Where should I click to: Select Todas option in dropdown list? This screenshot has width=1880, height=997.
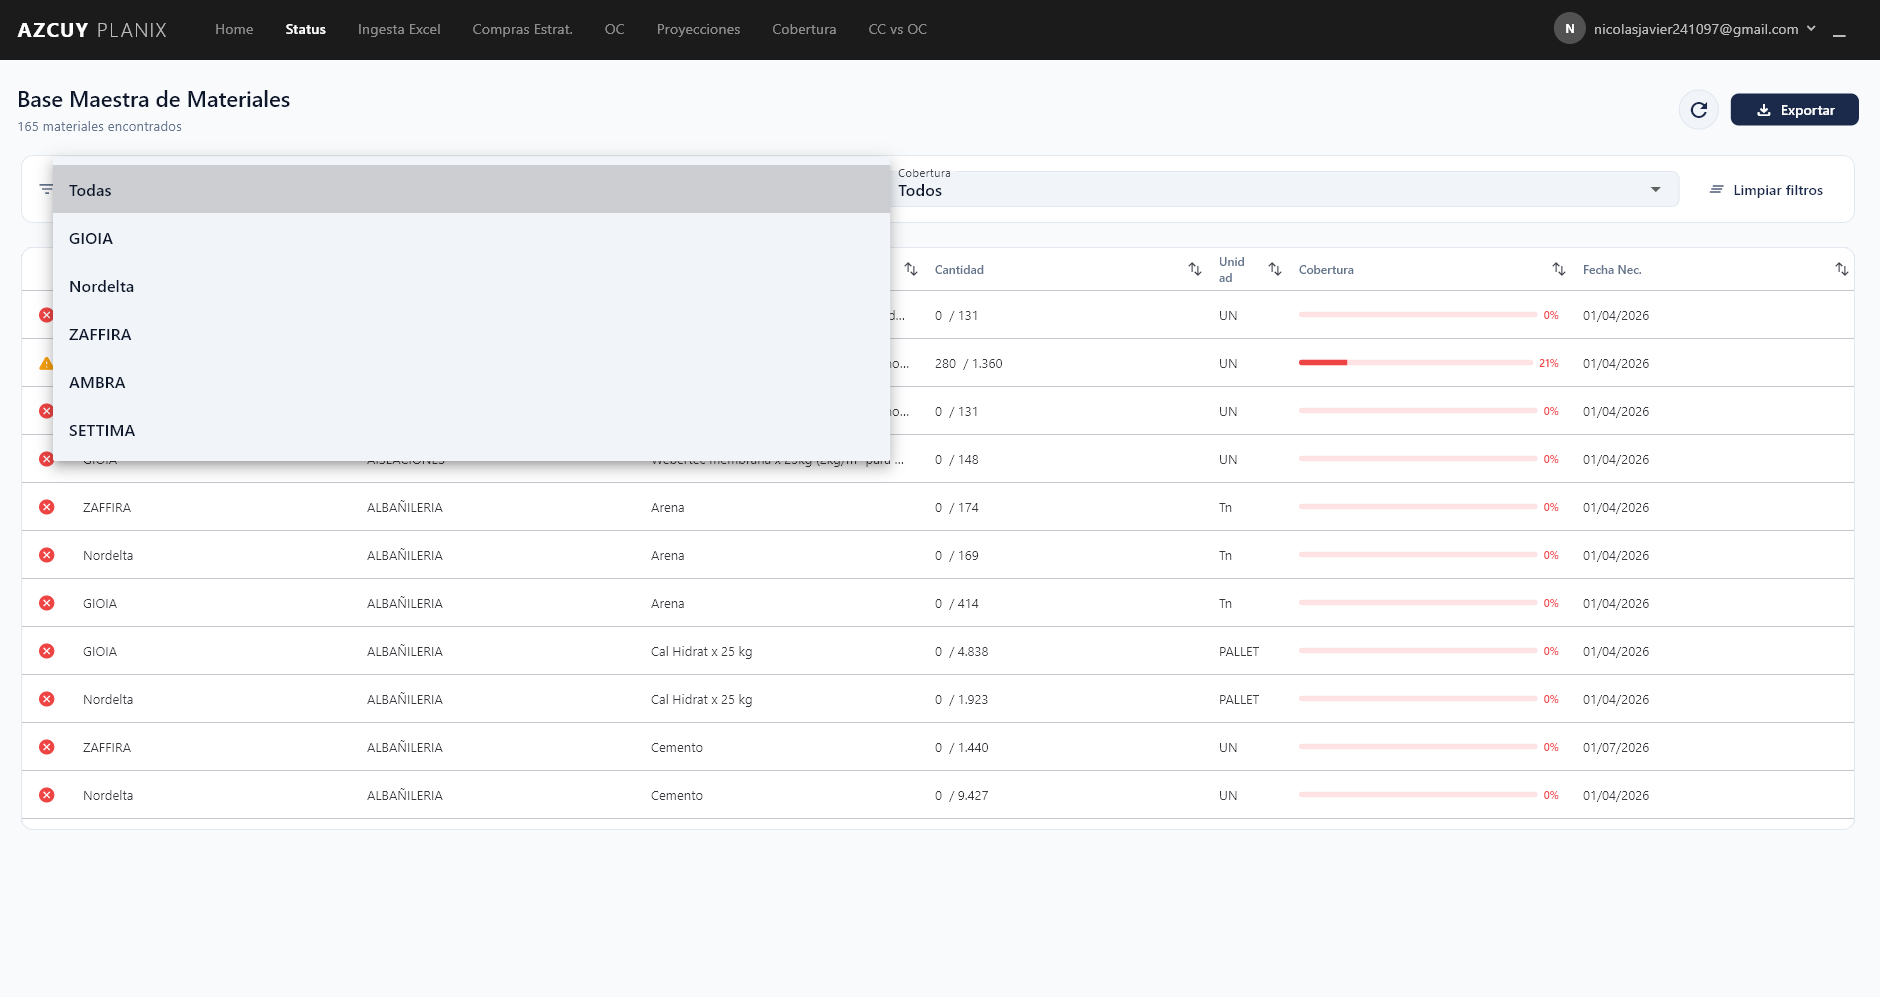pyautogui.click(x=471, y=190)
